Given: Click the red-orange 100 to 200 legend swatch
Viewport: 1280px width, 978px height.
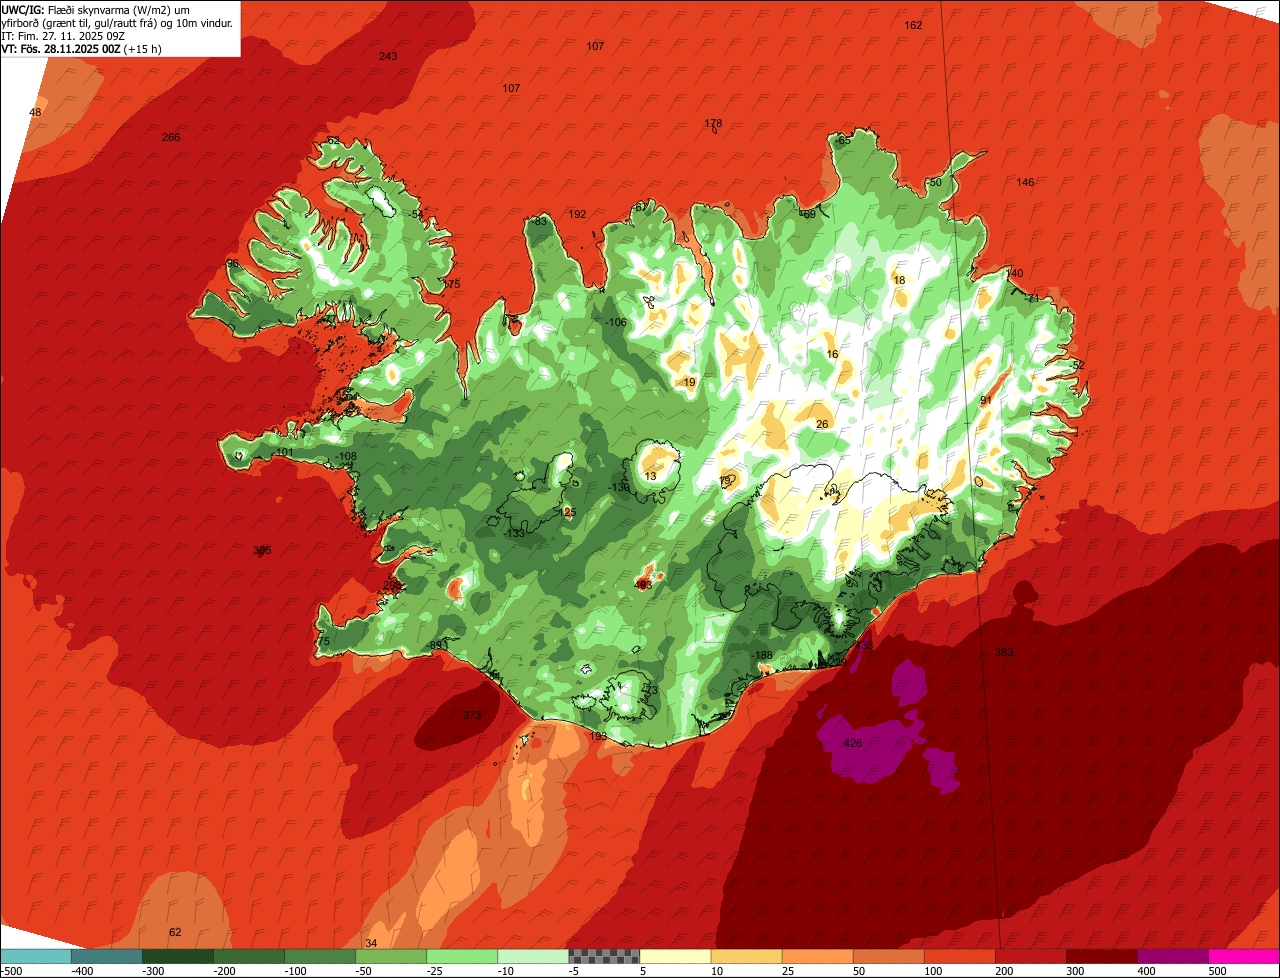Looking at the screenshot, I should coord(959,956).
